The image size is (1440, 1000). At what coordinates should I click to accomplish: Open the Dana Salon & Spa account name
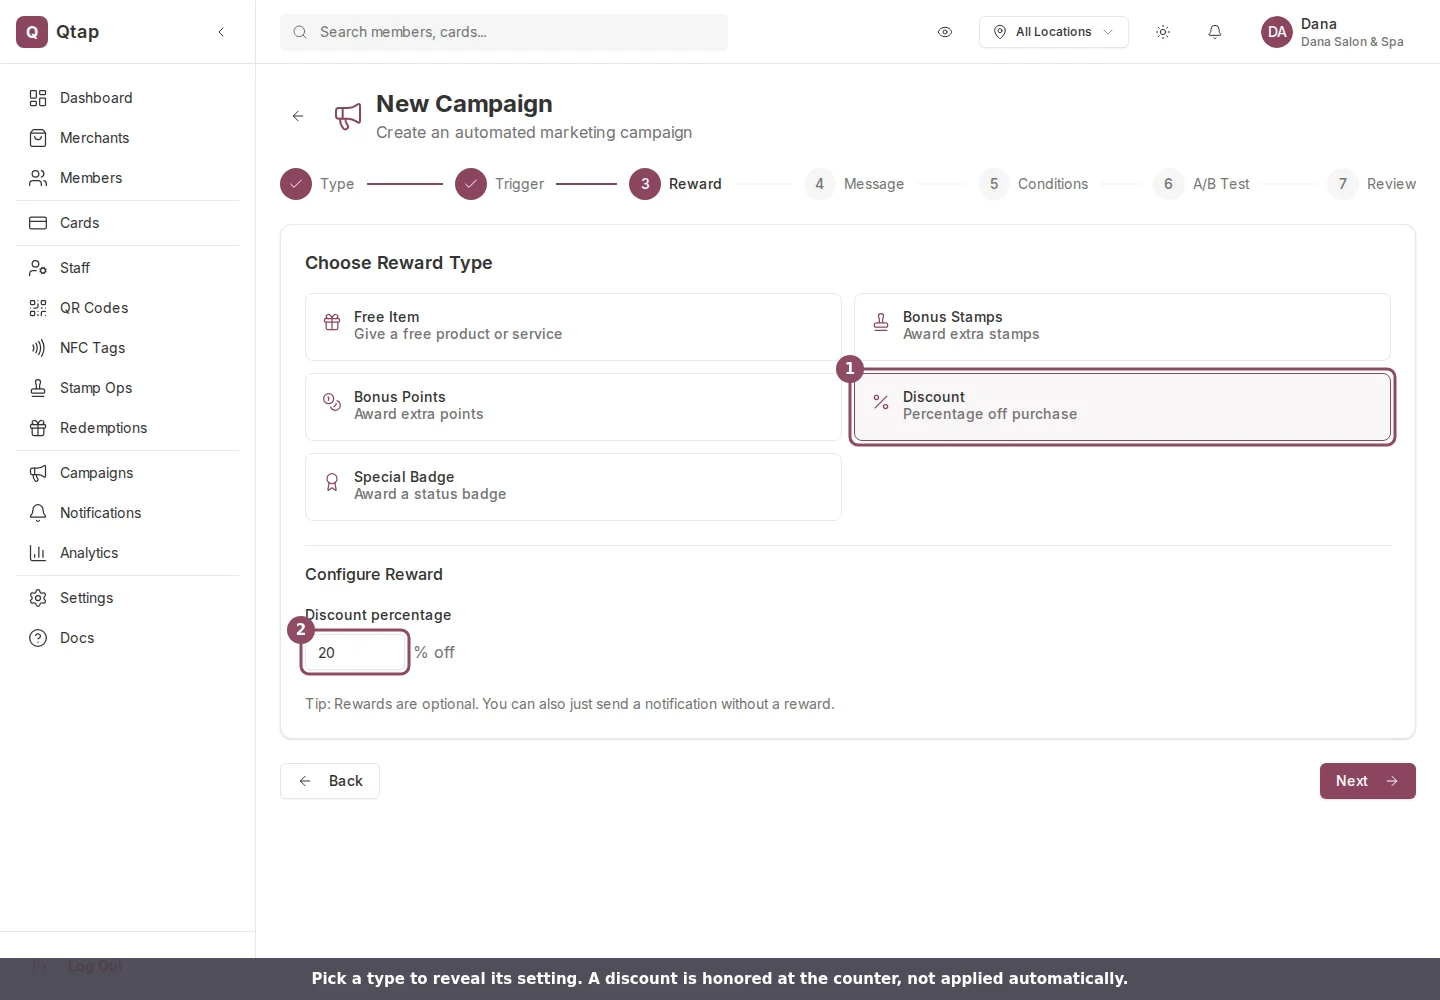(x=1352, y=42)
